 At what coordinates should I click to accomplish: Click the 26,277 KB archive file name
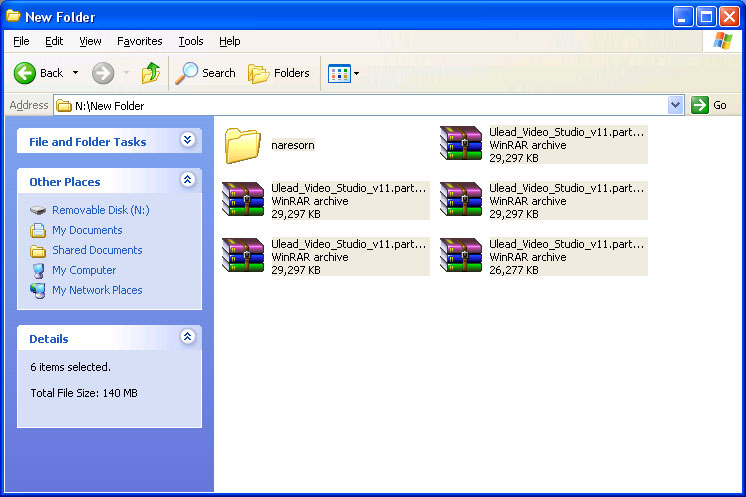567,244
